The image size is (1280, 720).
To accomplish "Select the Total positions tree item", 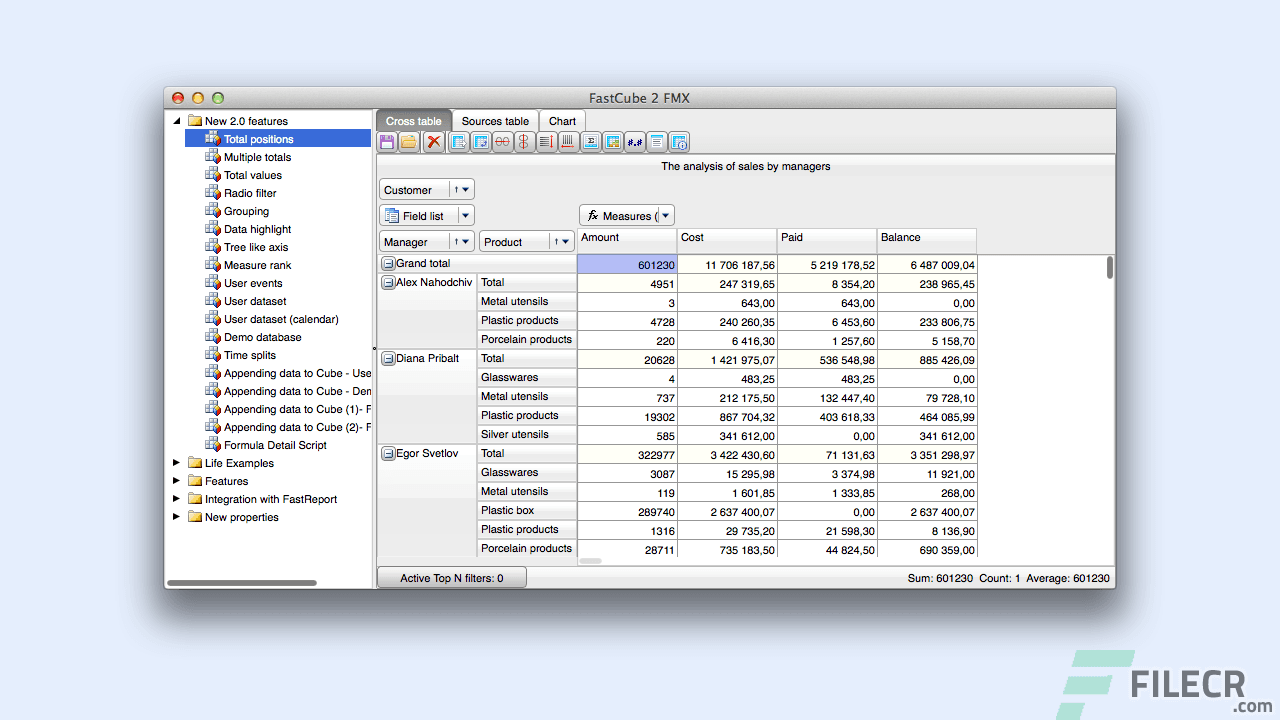I will click(278, 139).
